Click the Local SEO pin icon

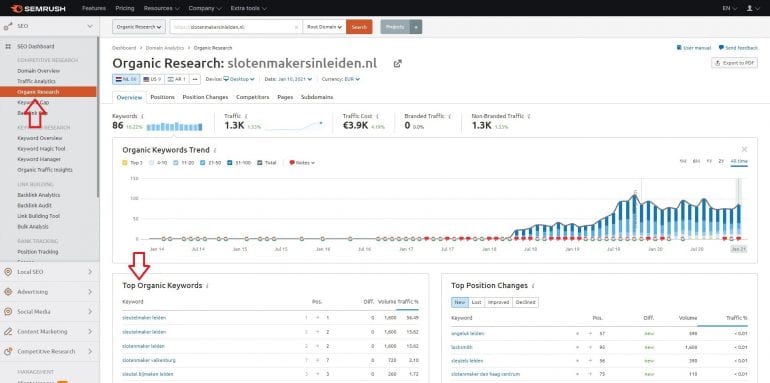click(x=8, y=272)
